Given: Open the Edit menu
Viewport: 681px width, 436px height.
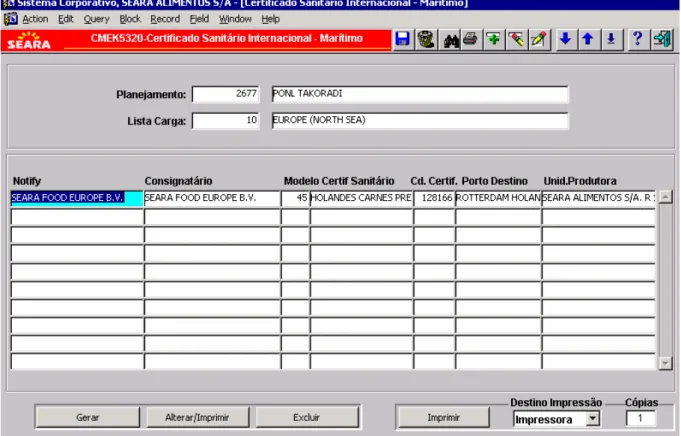Looking at the screenshot, I should (x=66, y=19).
